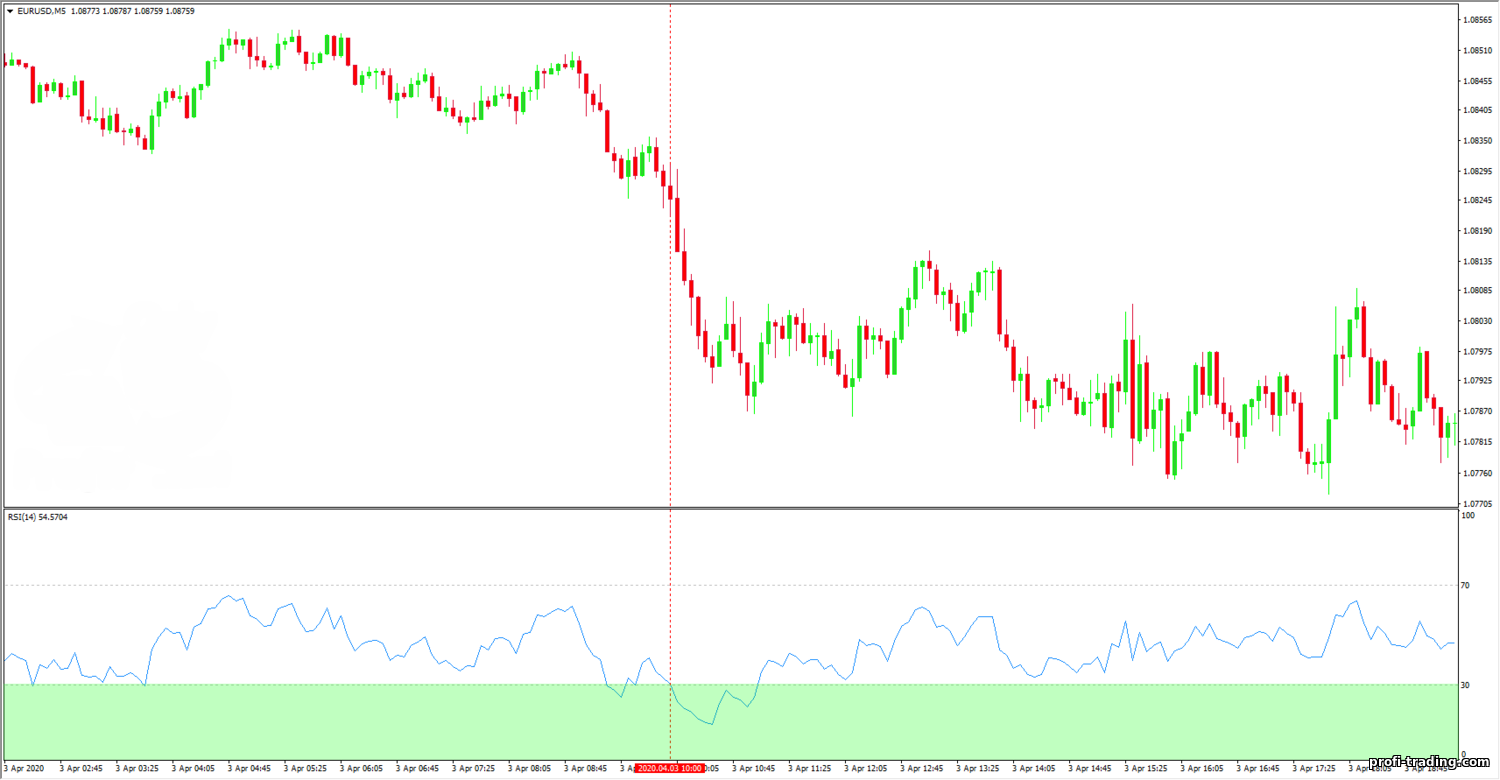Click the 3 Apr 08:45 time label
The height and width of the screenshot is (780, 1500).
(x=586, y=769)
